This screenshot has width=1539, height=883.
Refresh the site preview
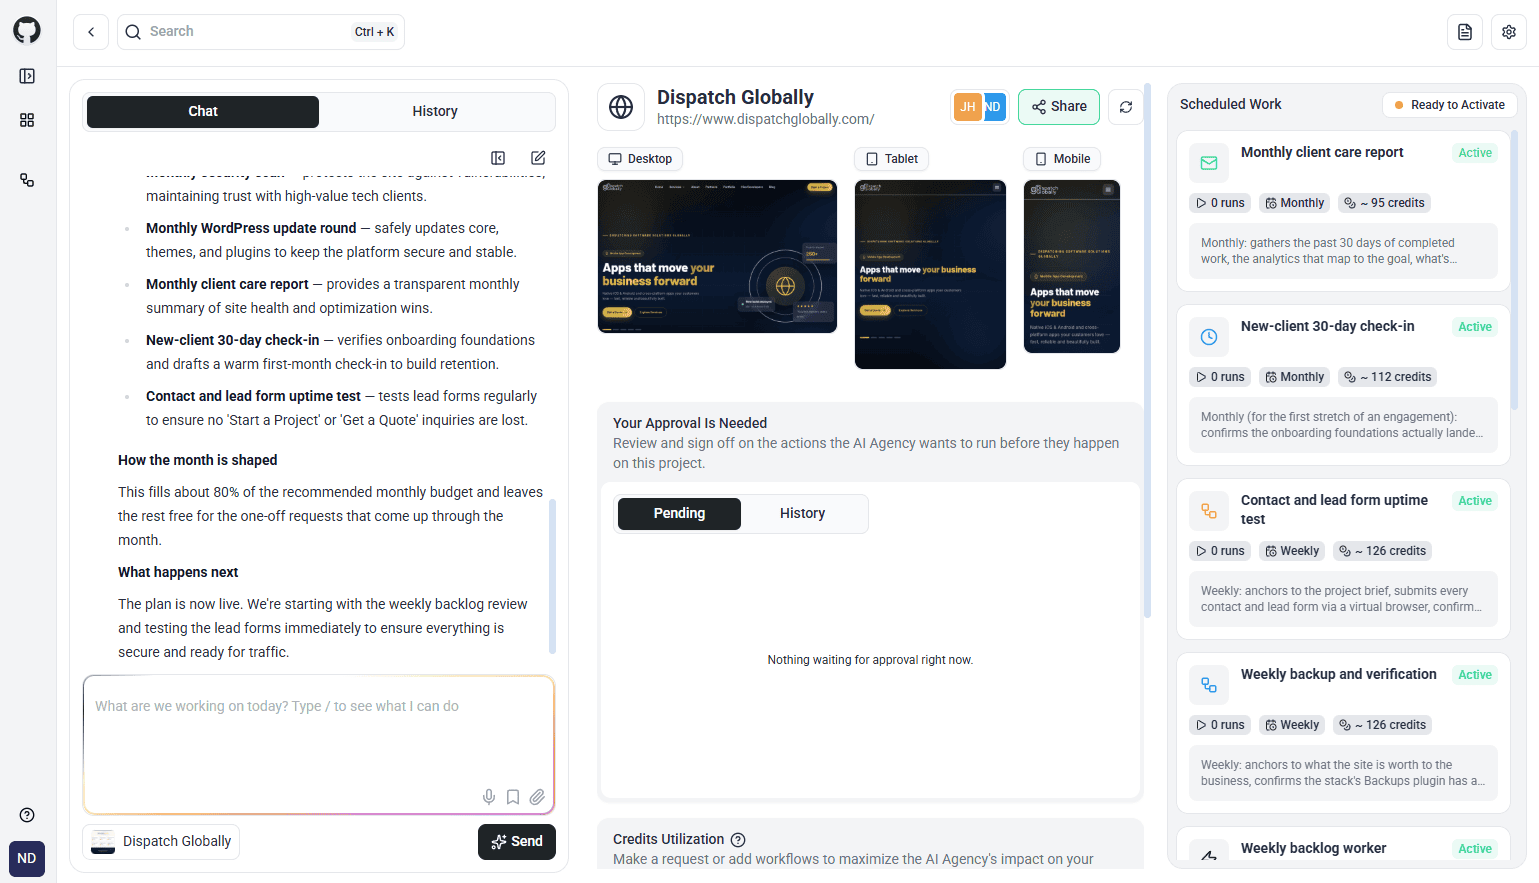tap(1126, 107)
